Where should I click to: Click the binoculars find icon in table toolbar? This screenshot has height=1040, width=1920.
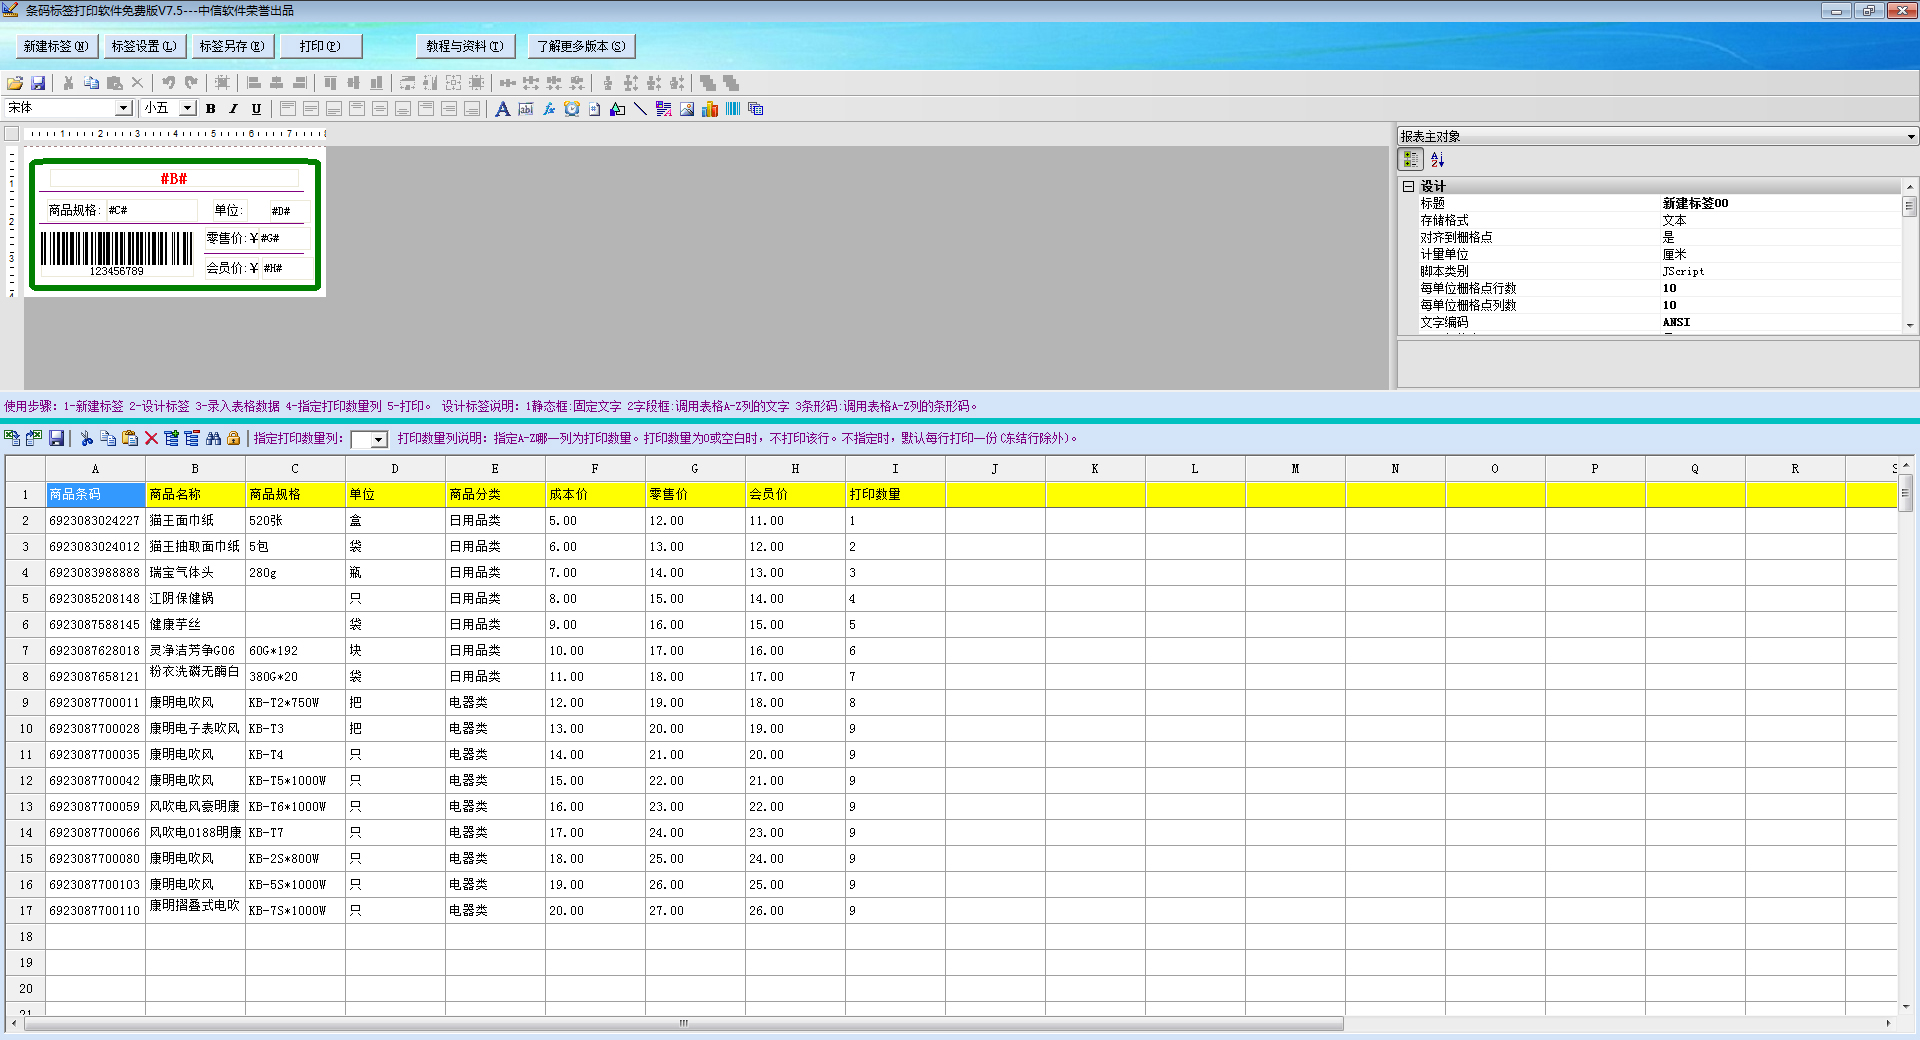click(x=213, y=438)
